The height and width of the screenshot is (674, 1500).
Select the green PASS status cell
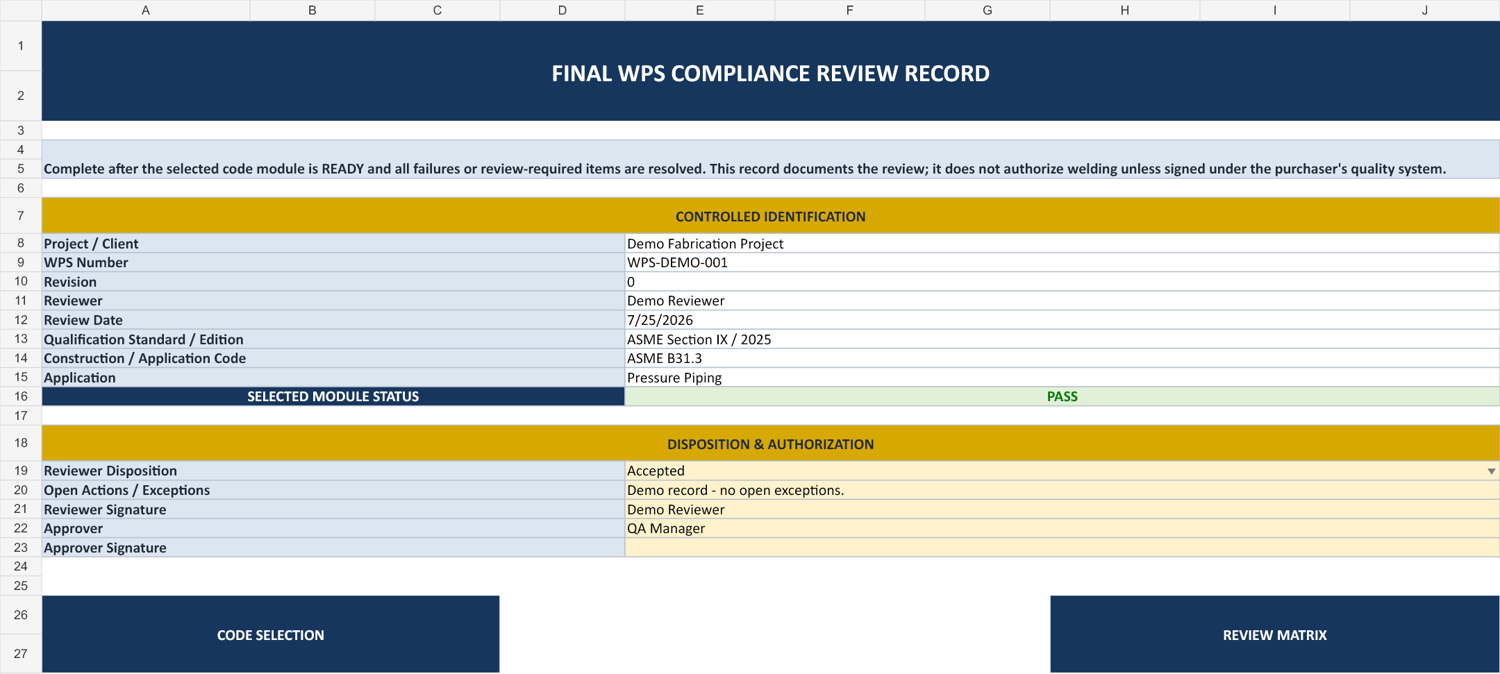(1062, 396)
